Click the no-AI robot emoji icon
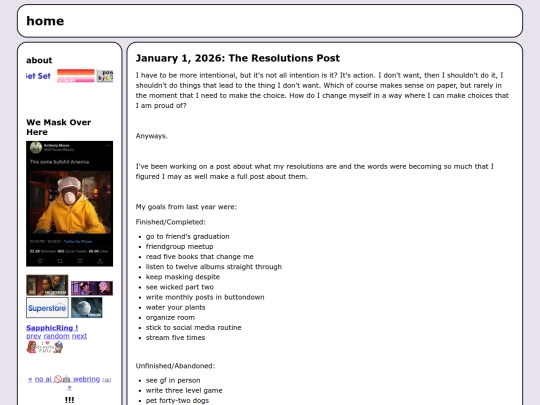The image size is (540, 405). click(x=66, y=380)
